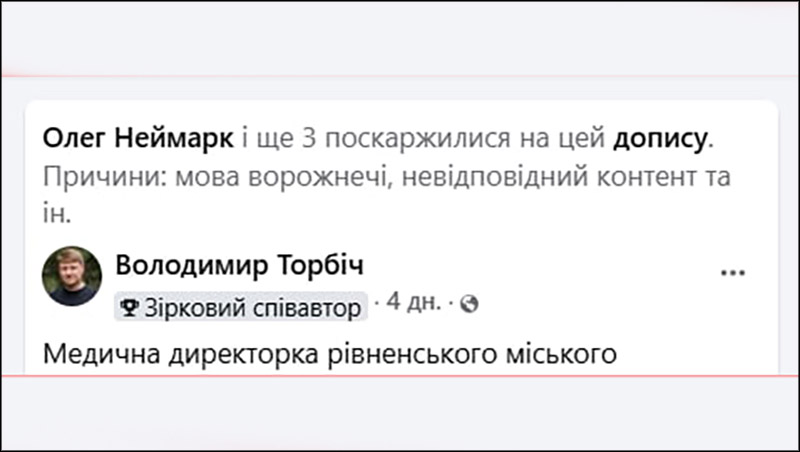This screenshot has width=800, height=452.
Task: Click the 'Причини:' reasons label
Action: (x=105, y=178)
